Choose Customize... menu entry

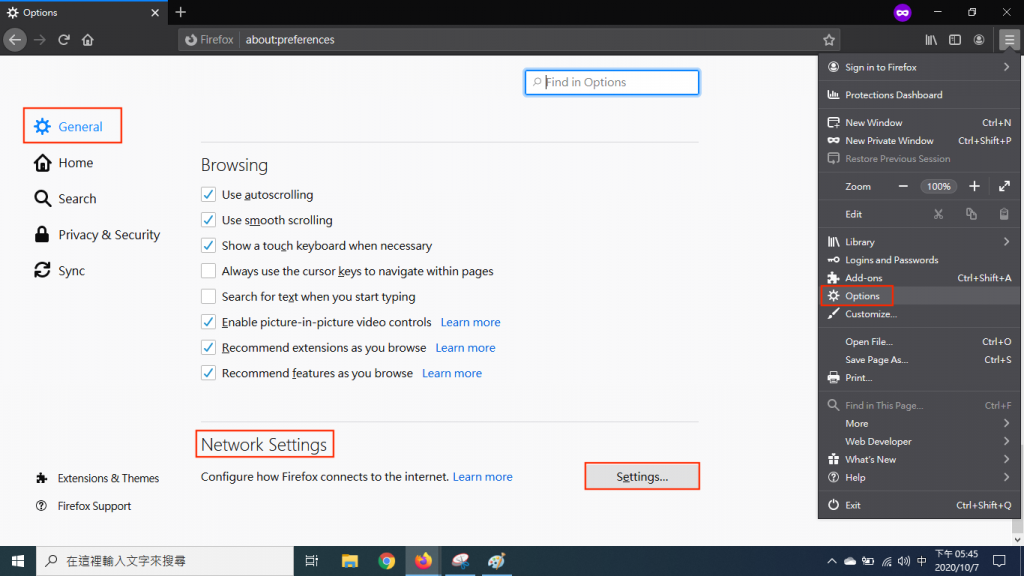coord(919,314)
